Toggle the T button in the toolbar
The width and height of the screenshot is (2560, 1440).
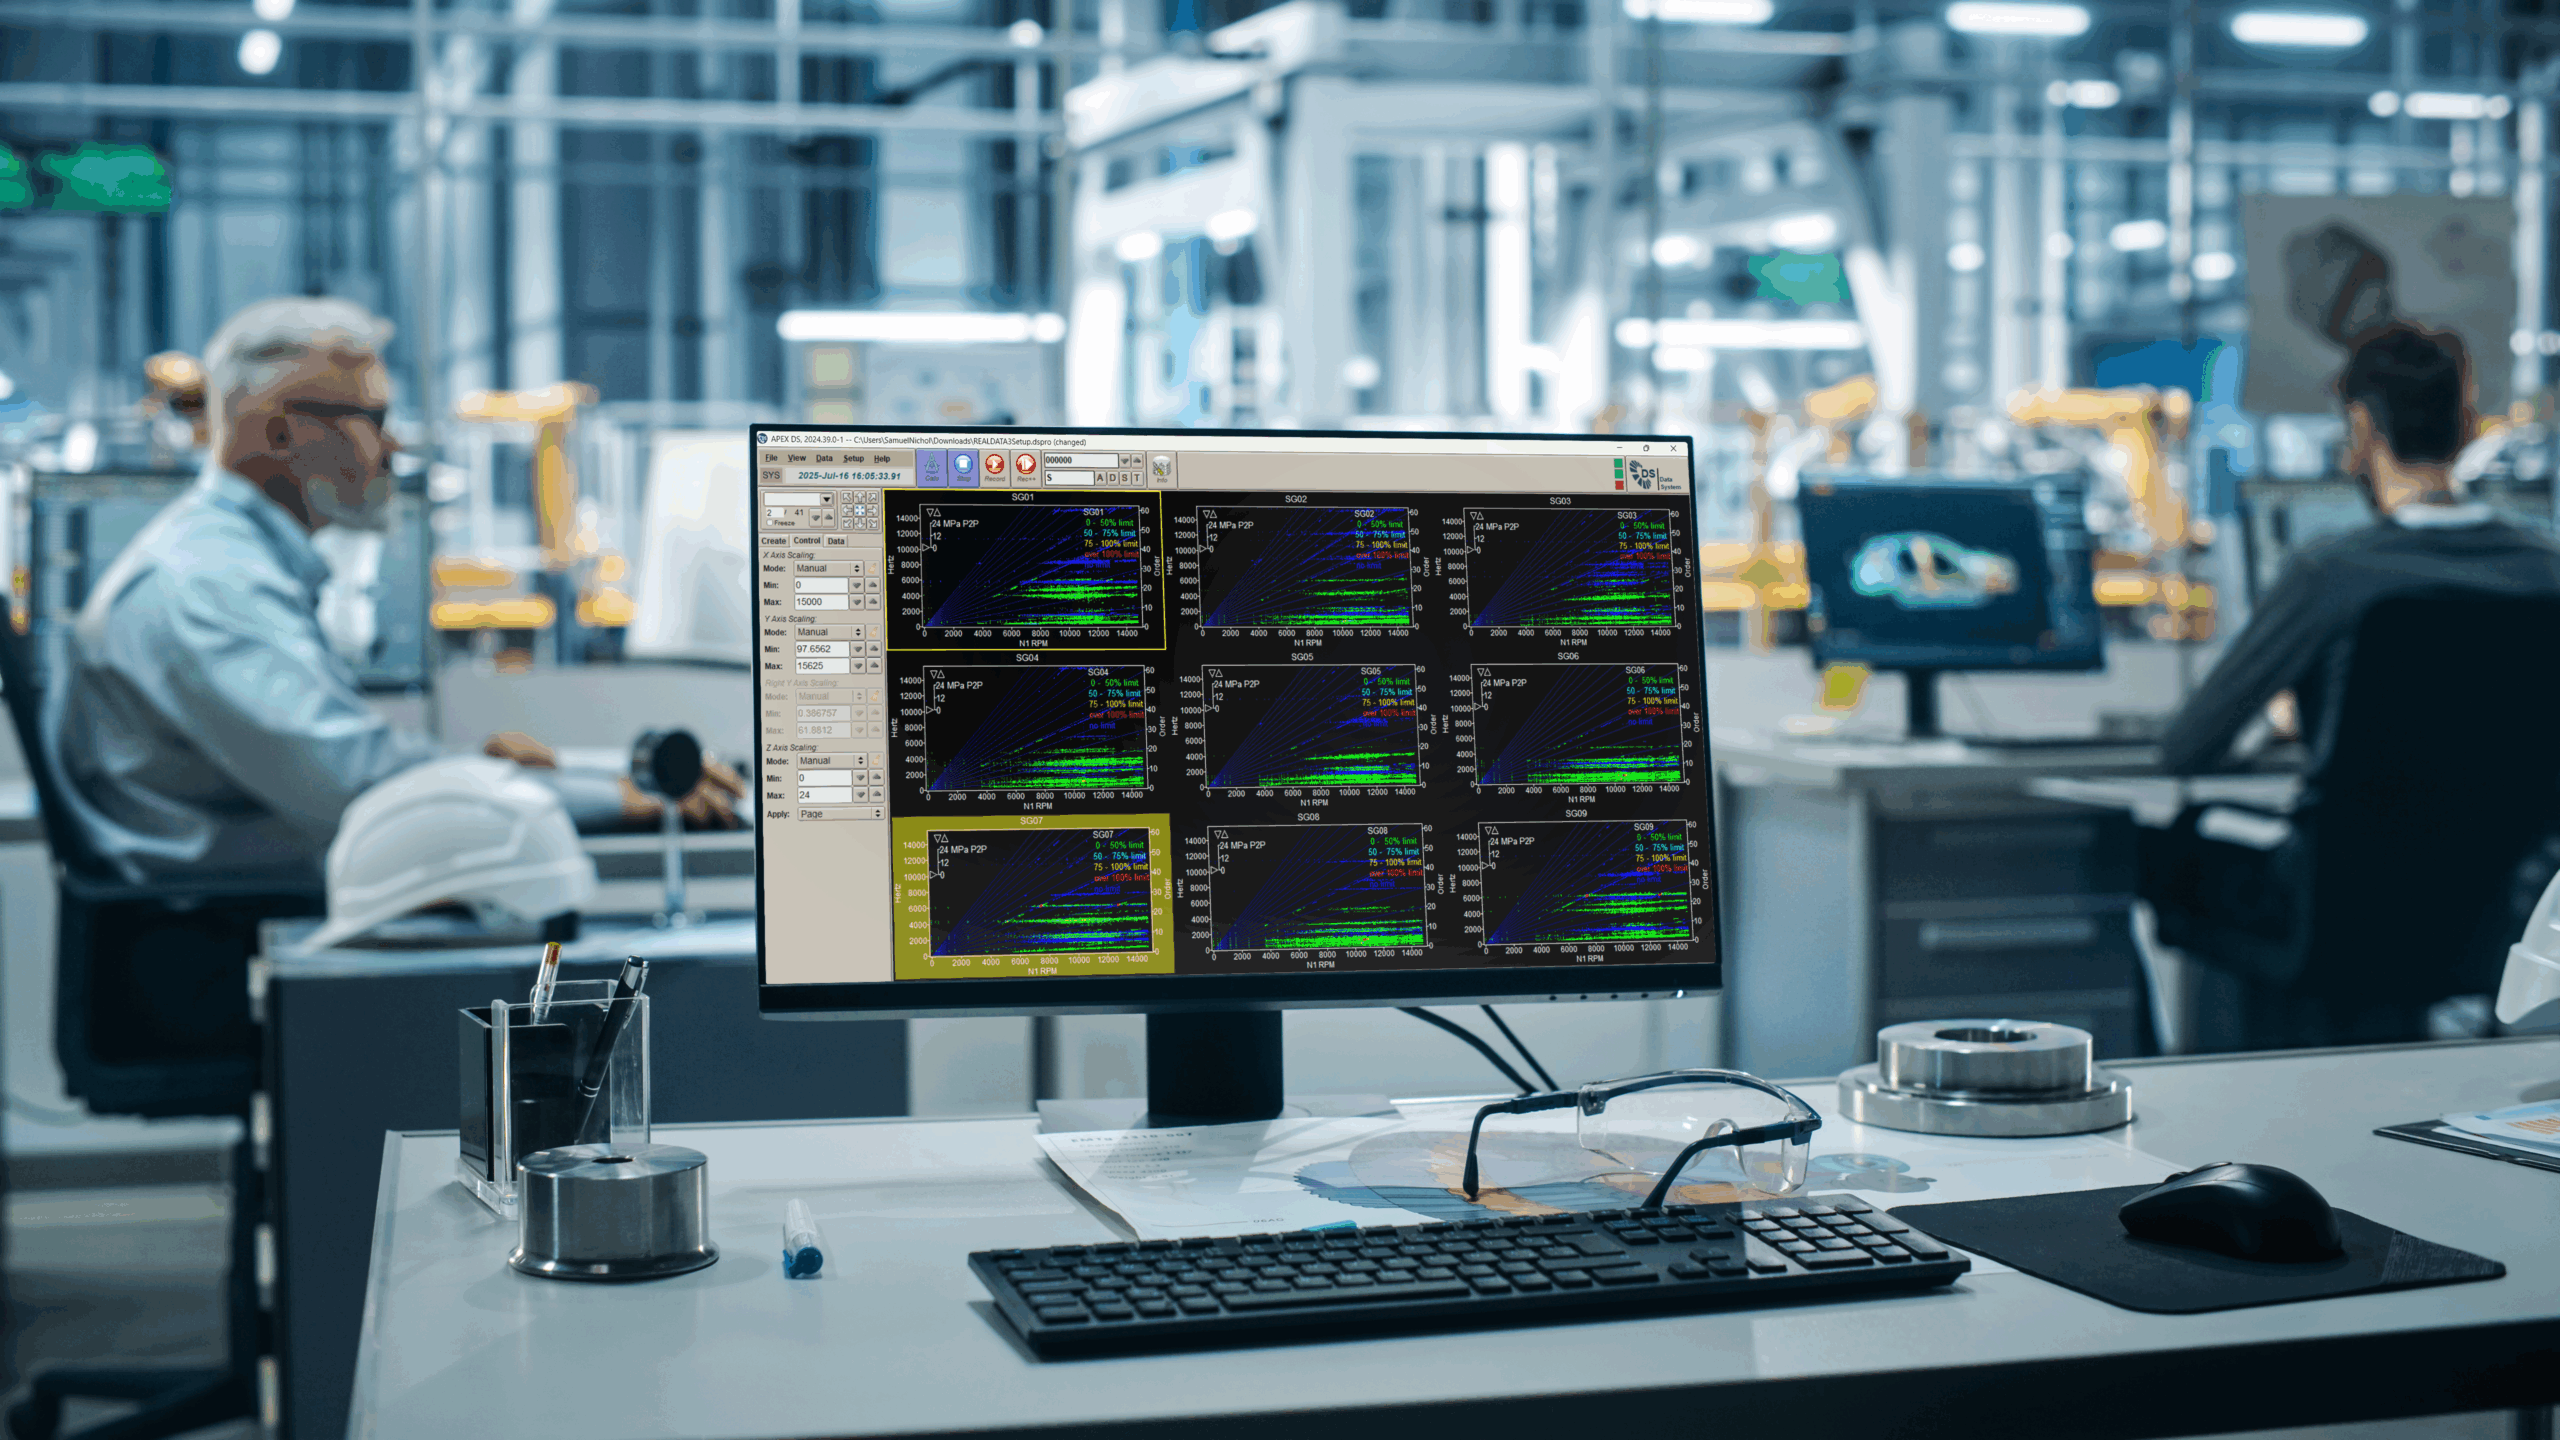point(1136,478)
